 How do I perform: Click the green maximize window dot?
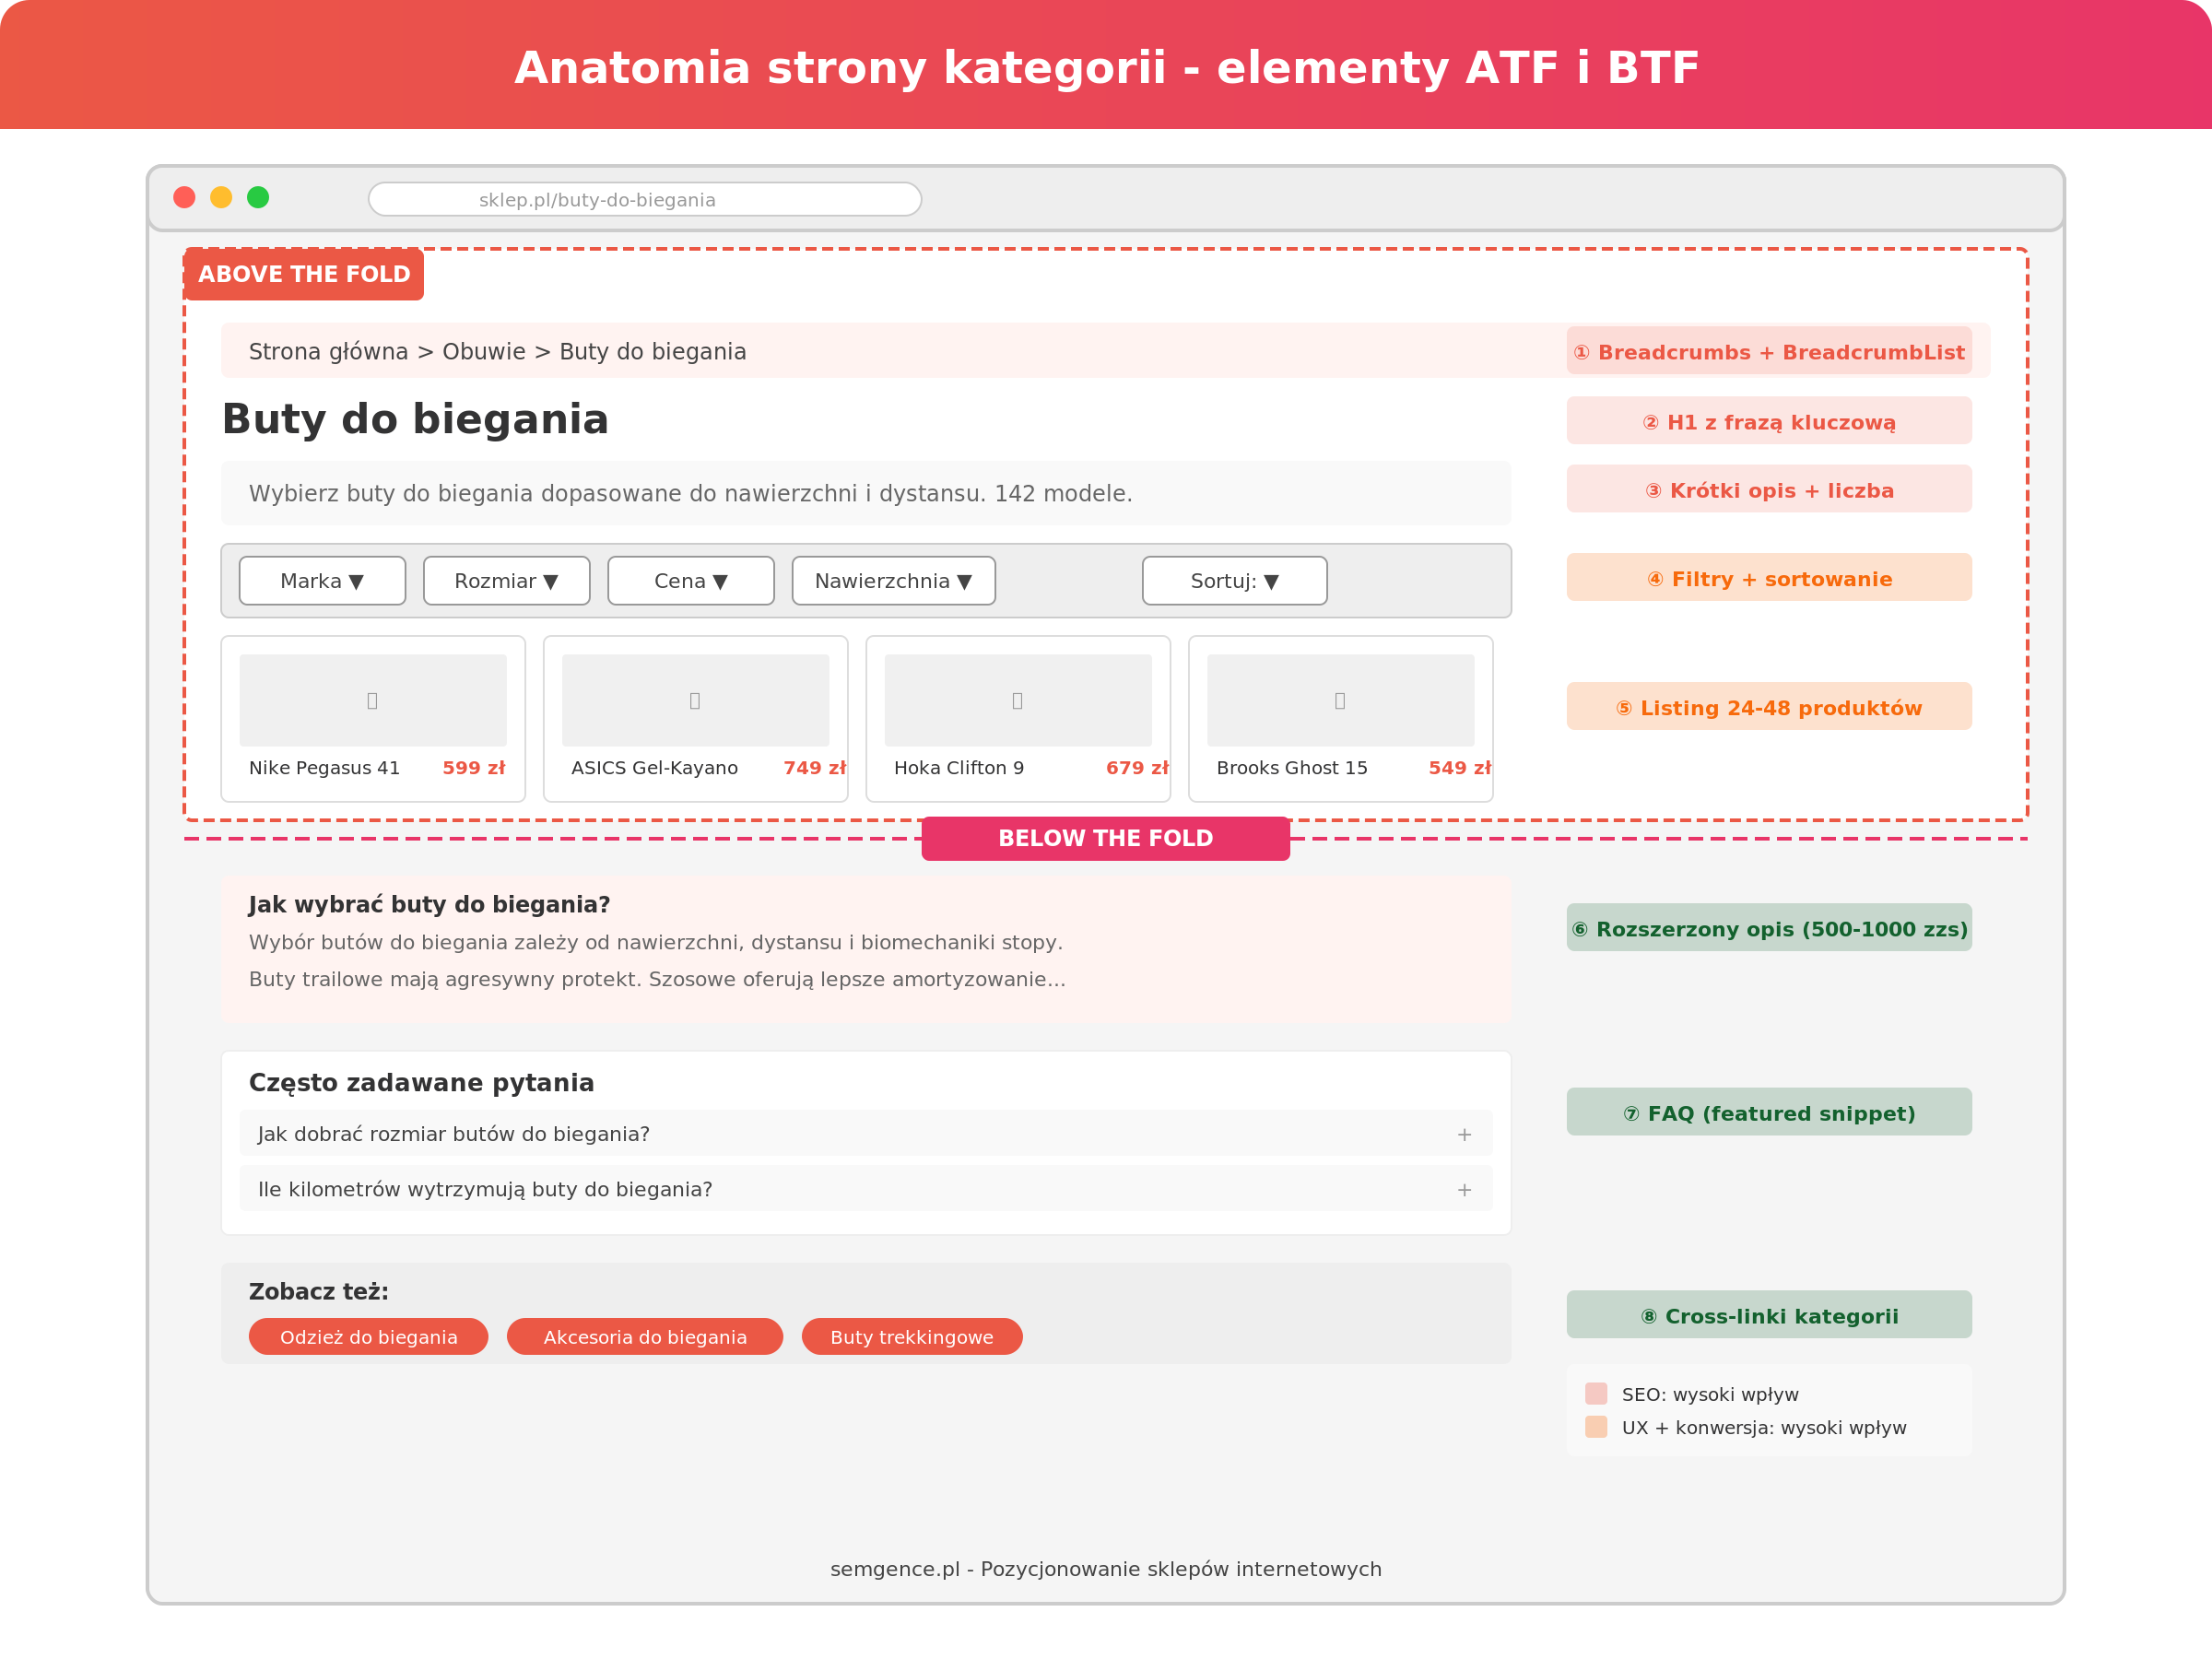pyautogui.click(x=258, y=197)
